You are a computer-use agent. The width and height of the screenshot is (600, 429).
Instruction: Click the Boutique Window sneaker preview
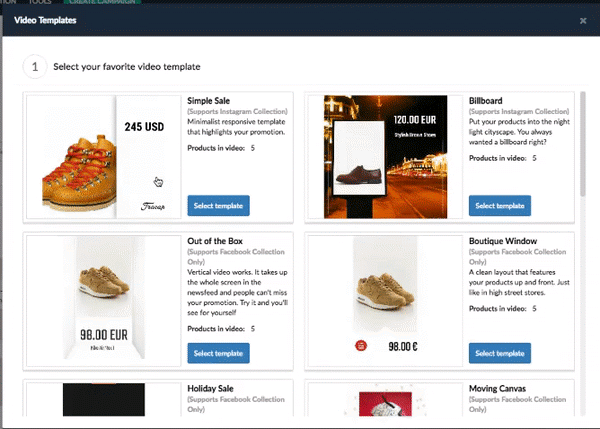385,297
